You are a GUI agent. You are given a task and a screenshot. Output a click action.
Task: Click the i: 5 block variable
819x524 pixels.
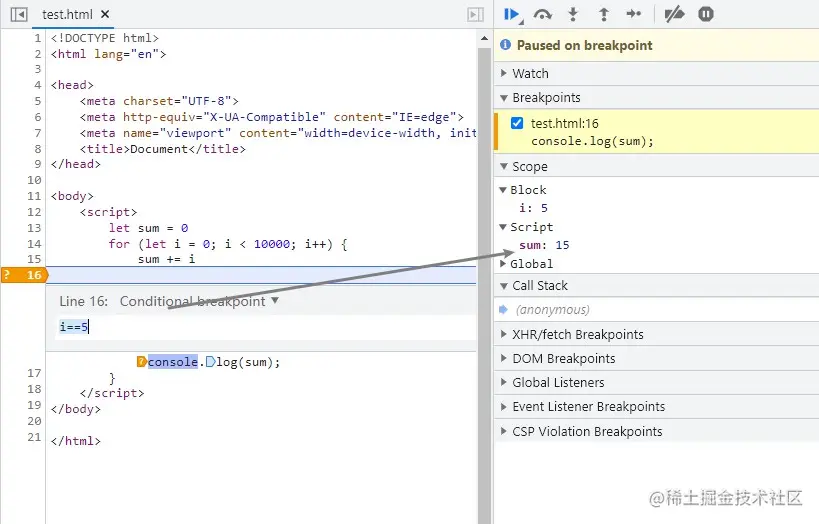pyautogui.click(x=533, y=208)
